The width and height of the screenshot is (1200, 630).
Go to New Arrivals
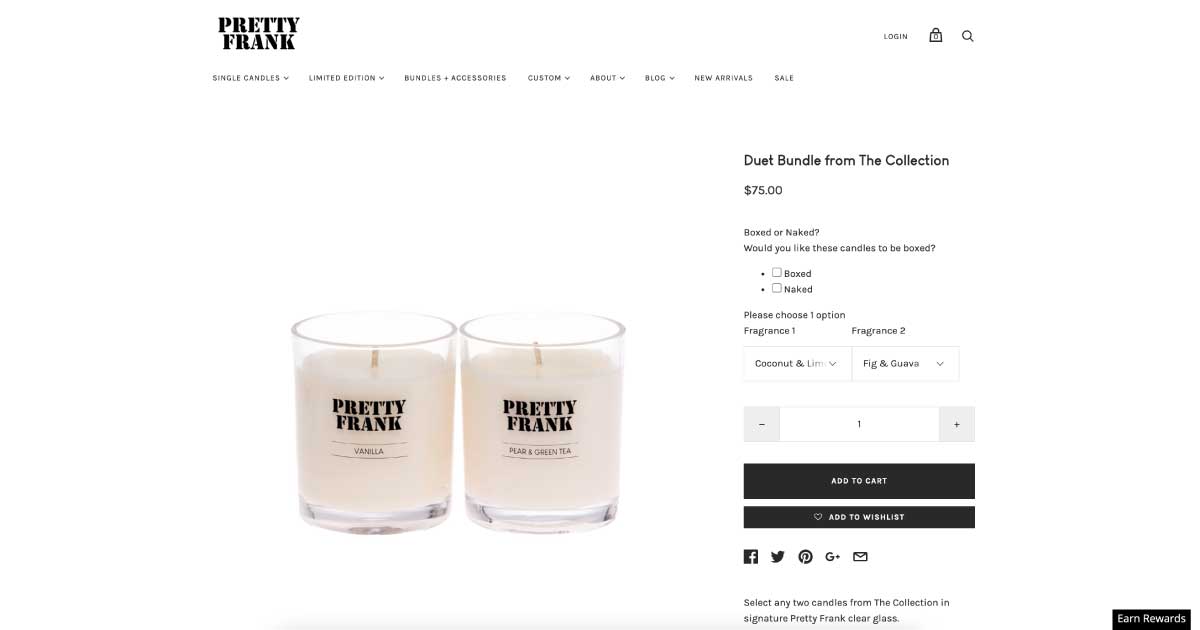723,78
